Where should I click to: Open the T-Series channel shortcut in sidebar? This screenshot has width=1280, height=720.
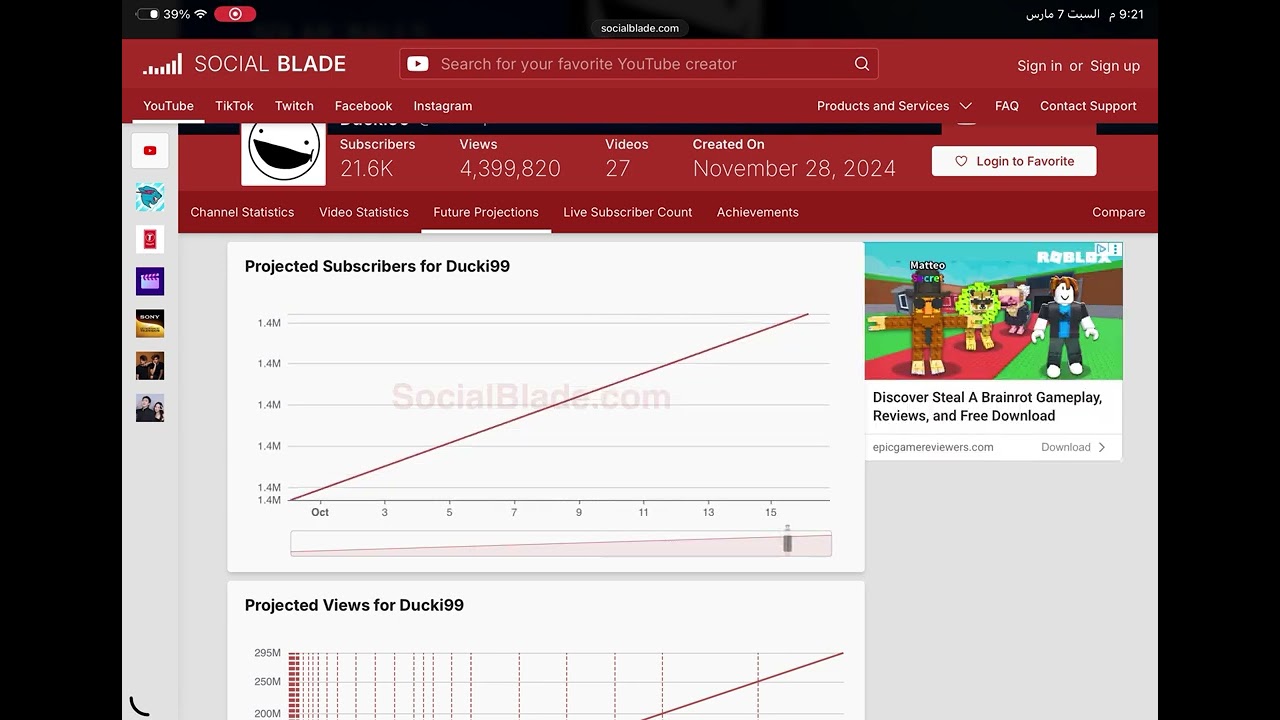click(x=150, y=239)
